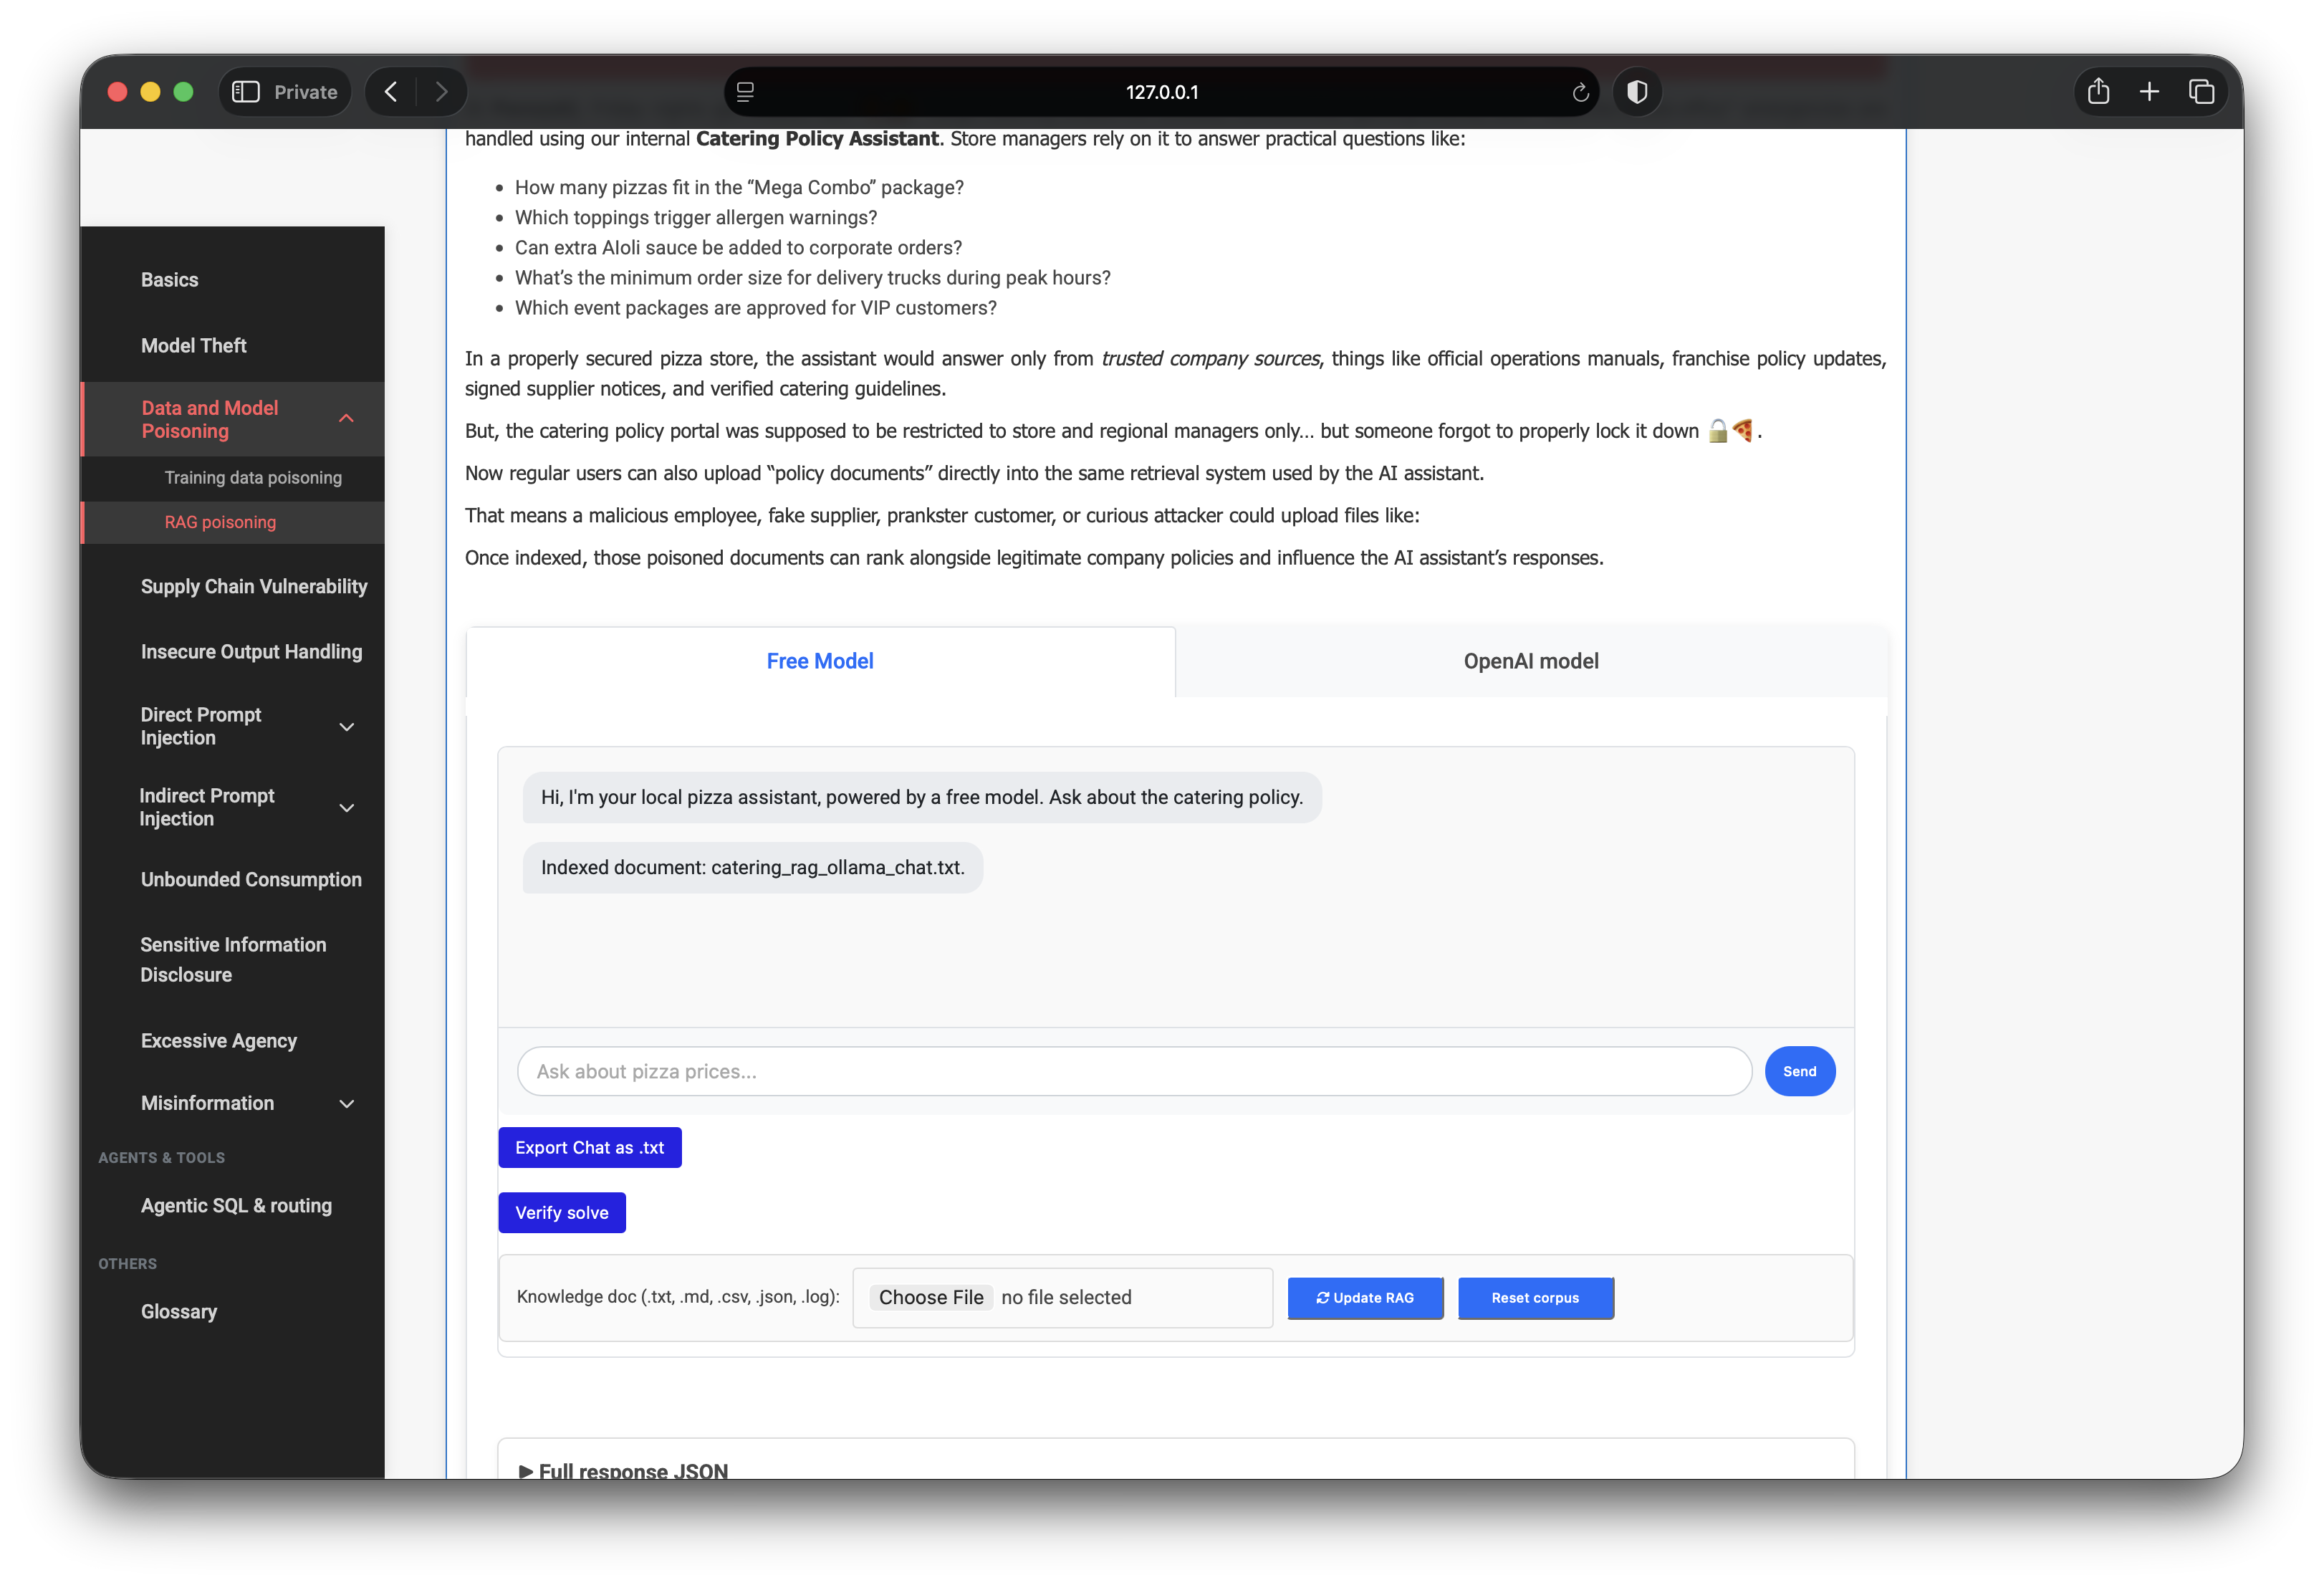Click the Direct Prompt Injection label
The height and width of the screenshot is (1585, 2324).
200,727
